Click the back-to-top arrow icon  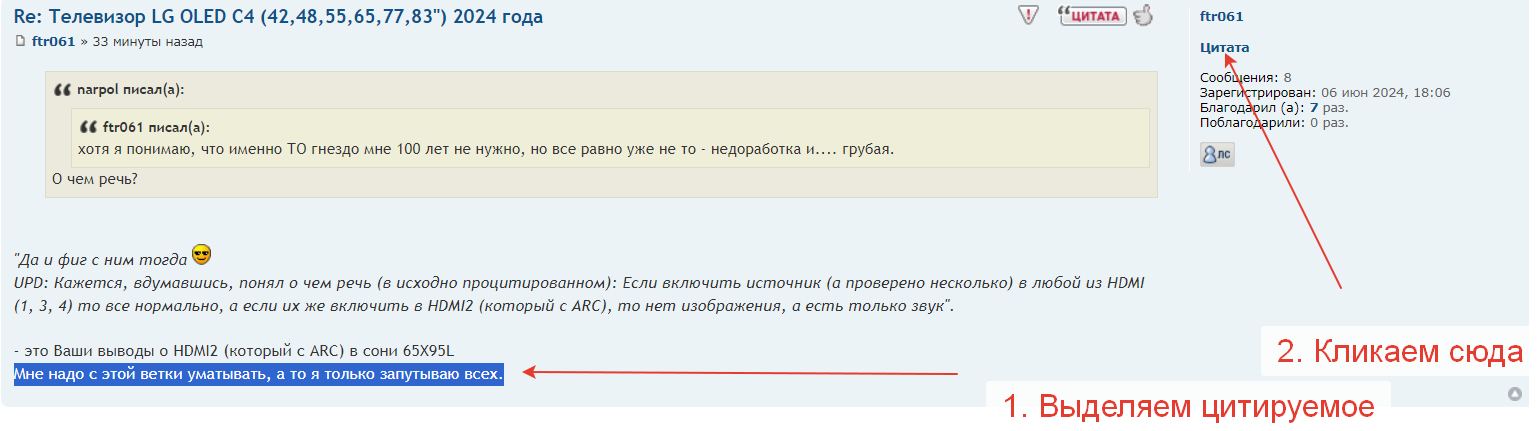(1515, 394)
